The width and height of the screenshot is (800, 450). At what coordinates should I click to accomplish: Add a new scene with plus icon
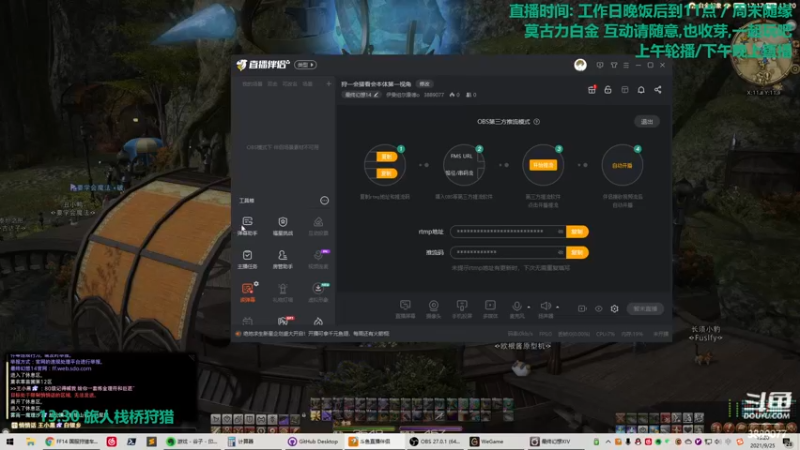329,84
